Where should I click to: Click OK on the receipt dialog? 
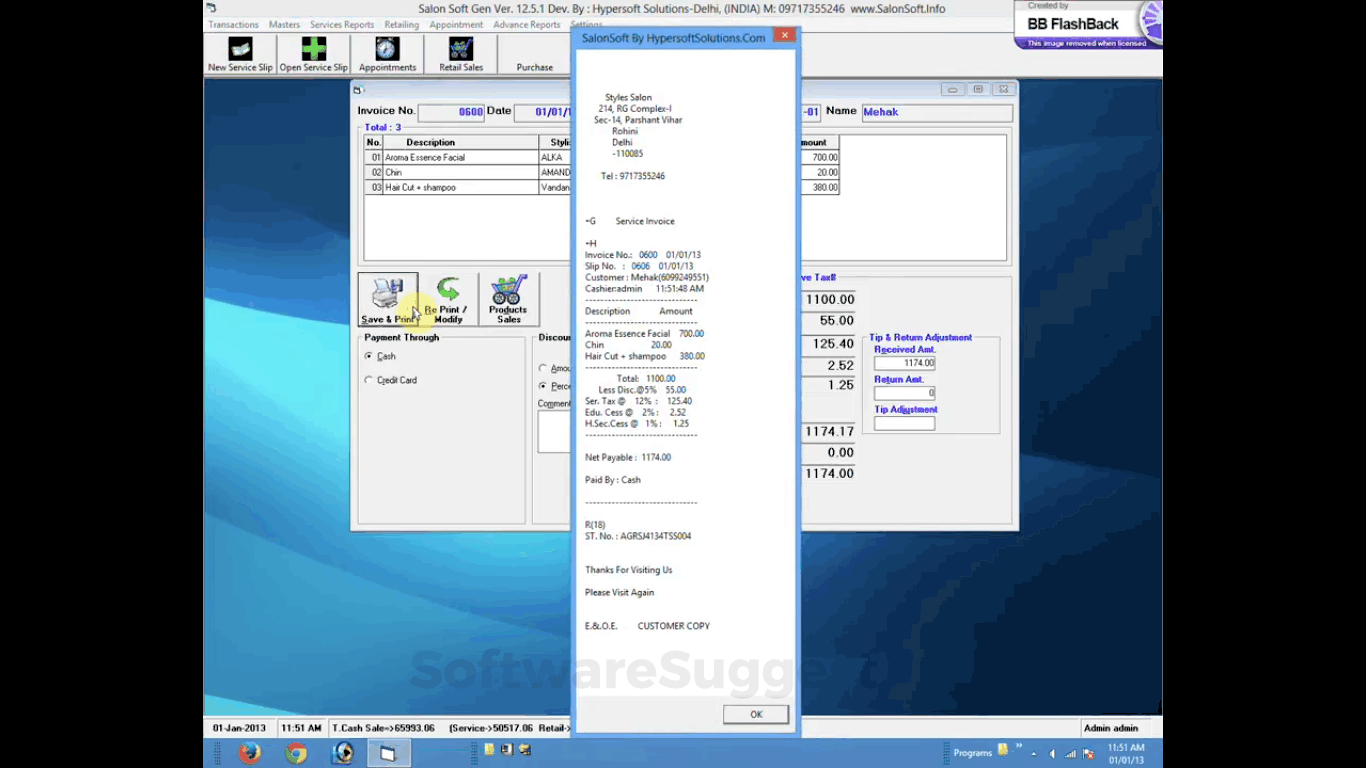[756, 714]
